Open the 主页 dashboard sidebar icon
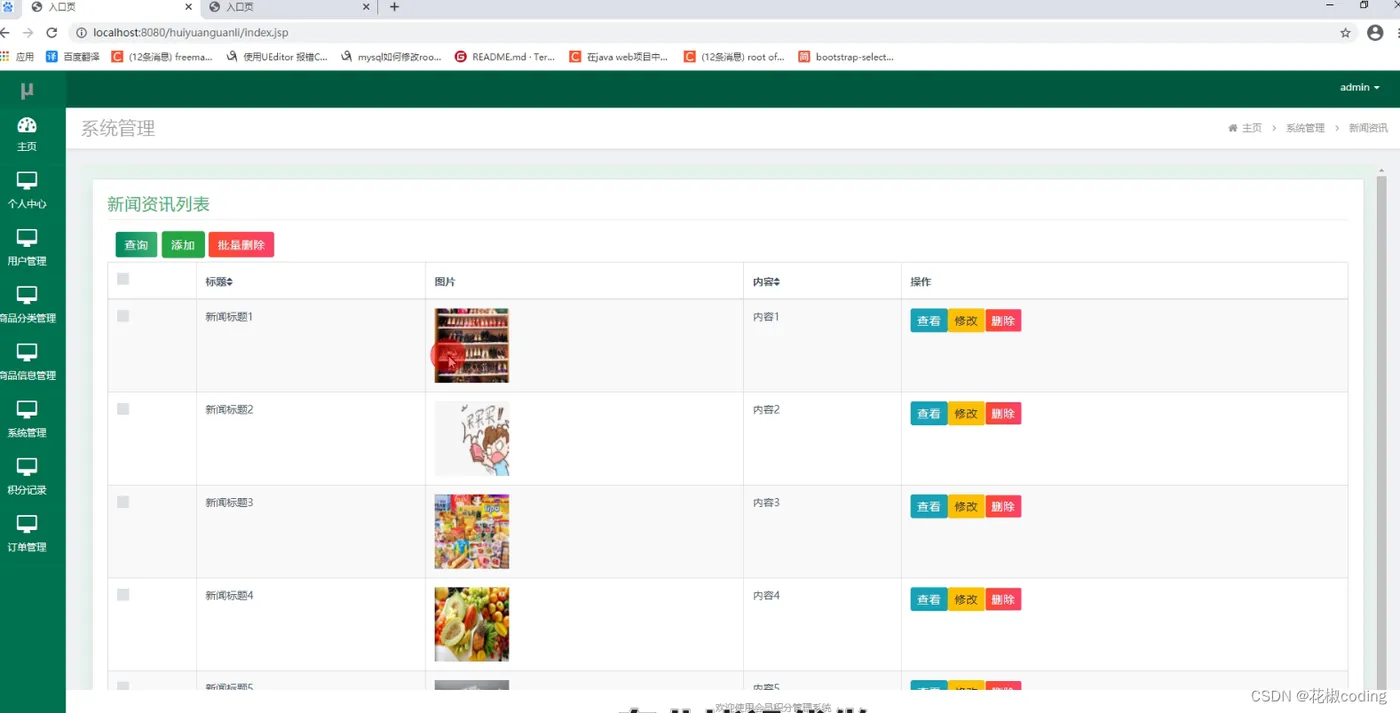The image size is (1400, 713). click(27, 134)
